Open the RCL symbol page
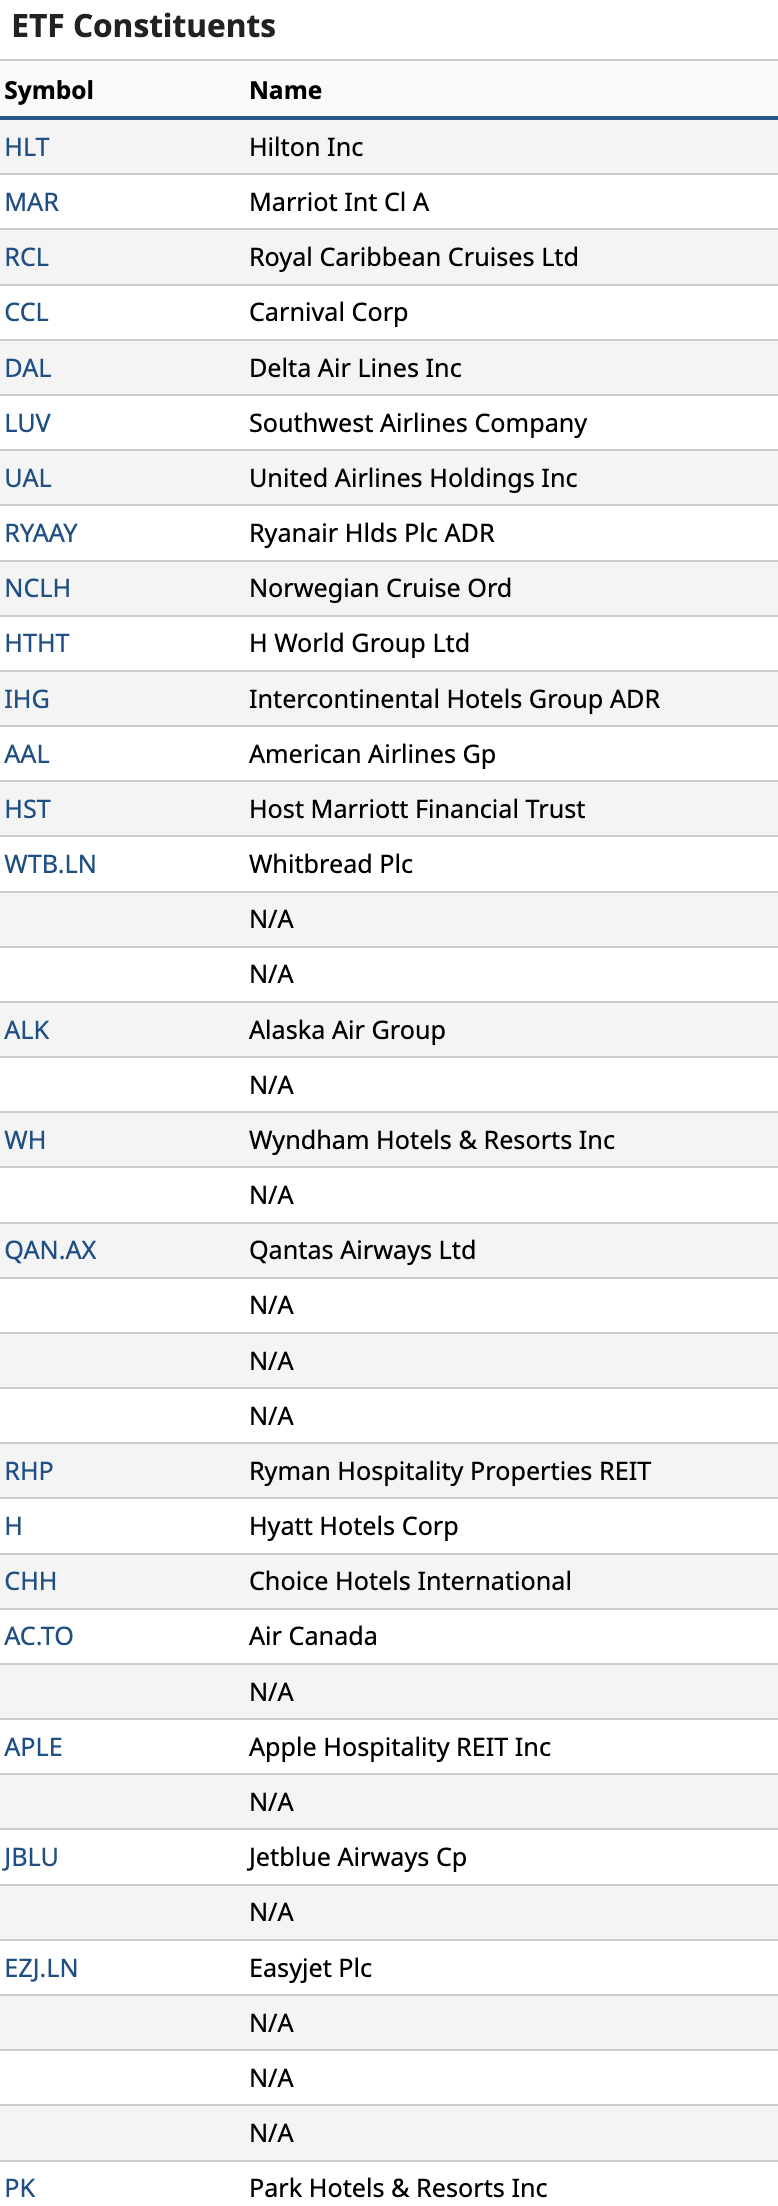This screenshot has width=778, height=2206. pyautogui.click(x=27, y=257)
